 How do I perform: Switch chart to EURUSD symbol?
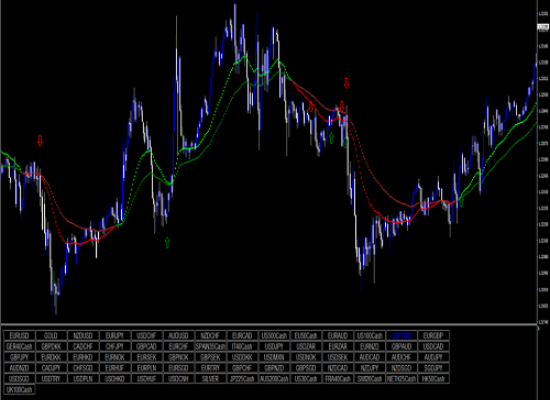point(19,336)
